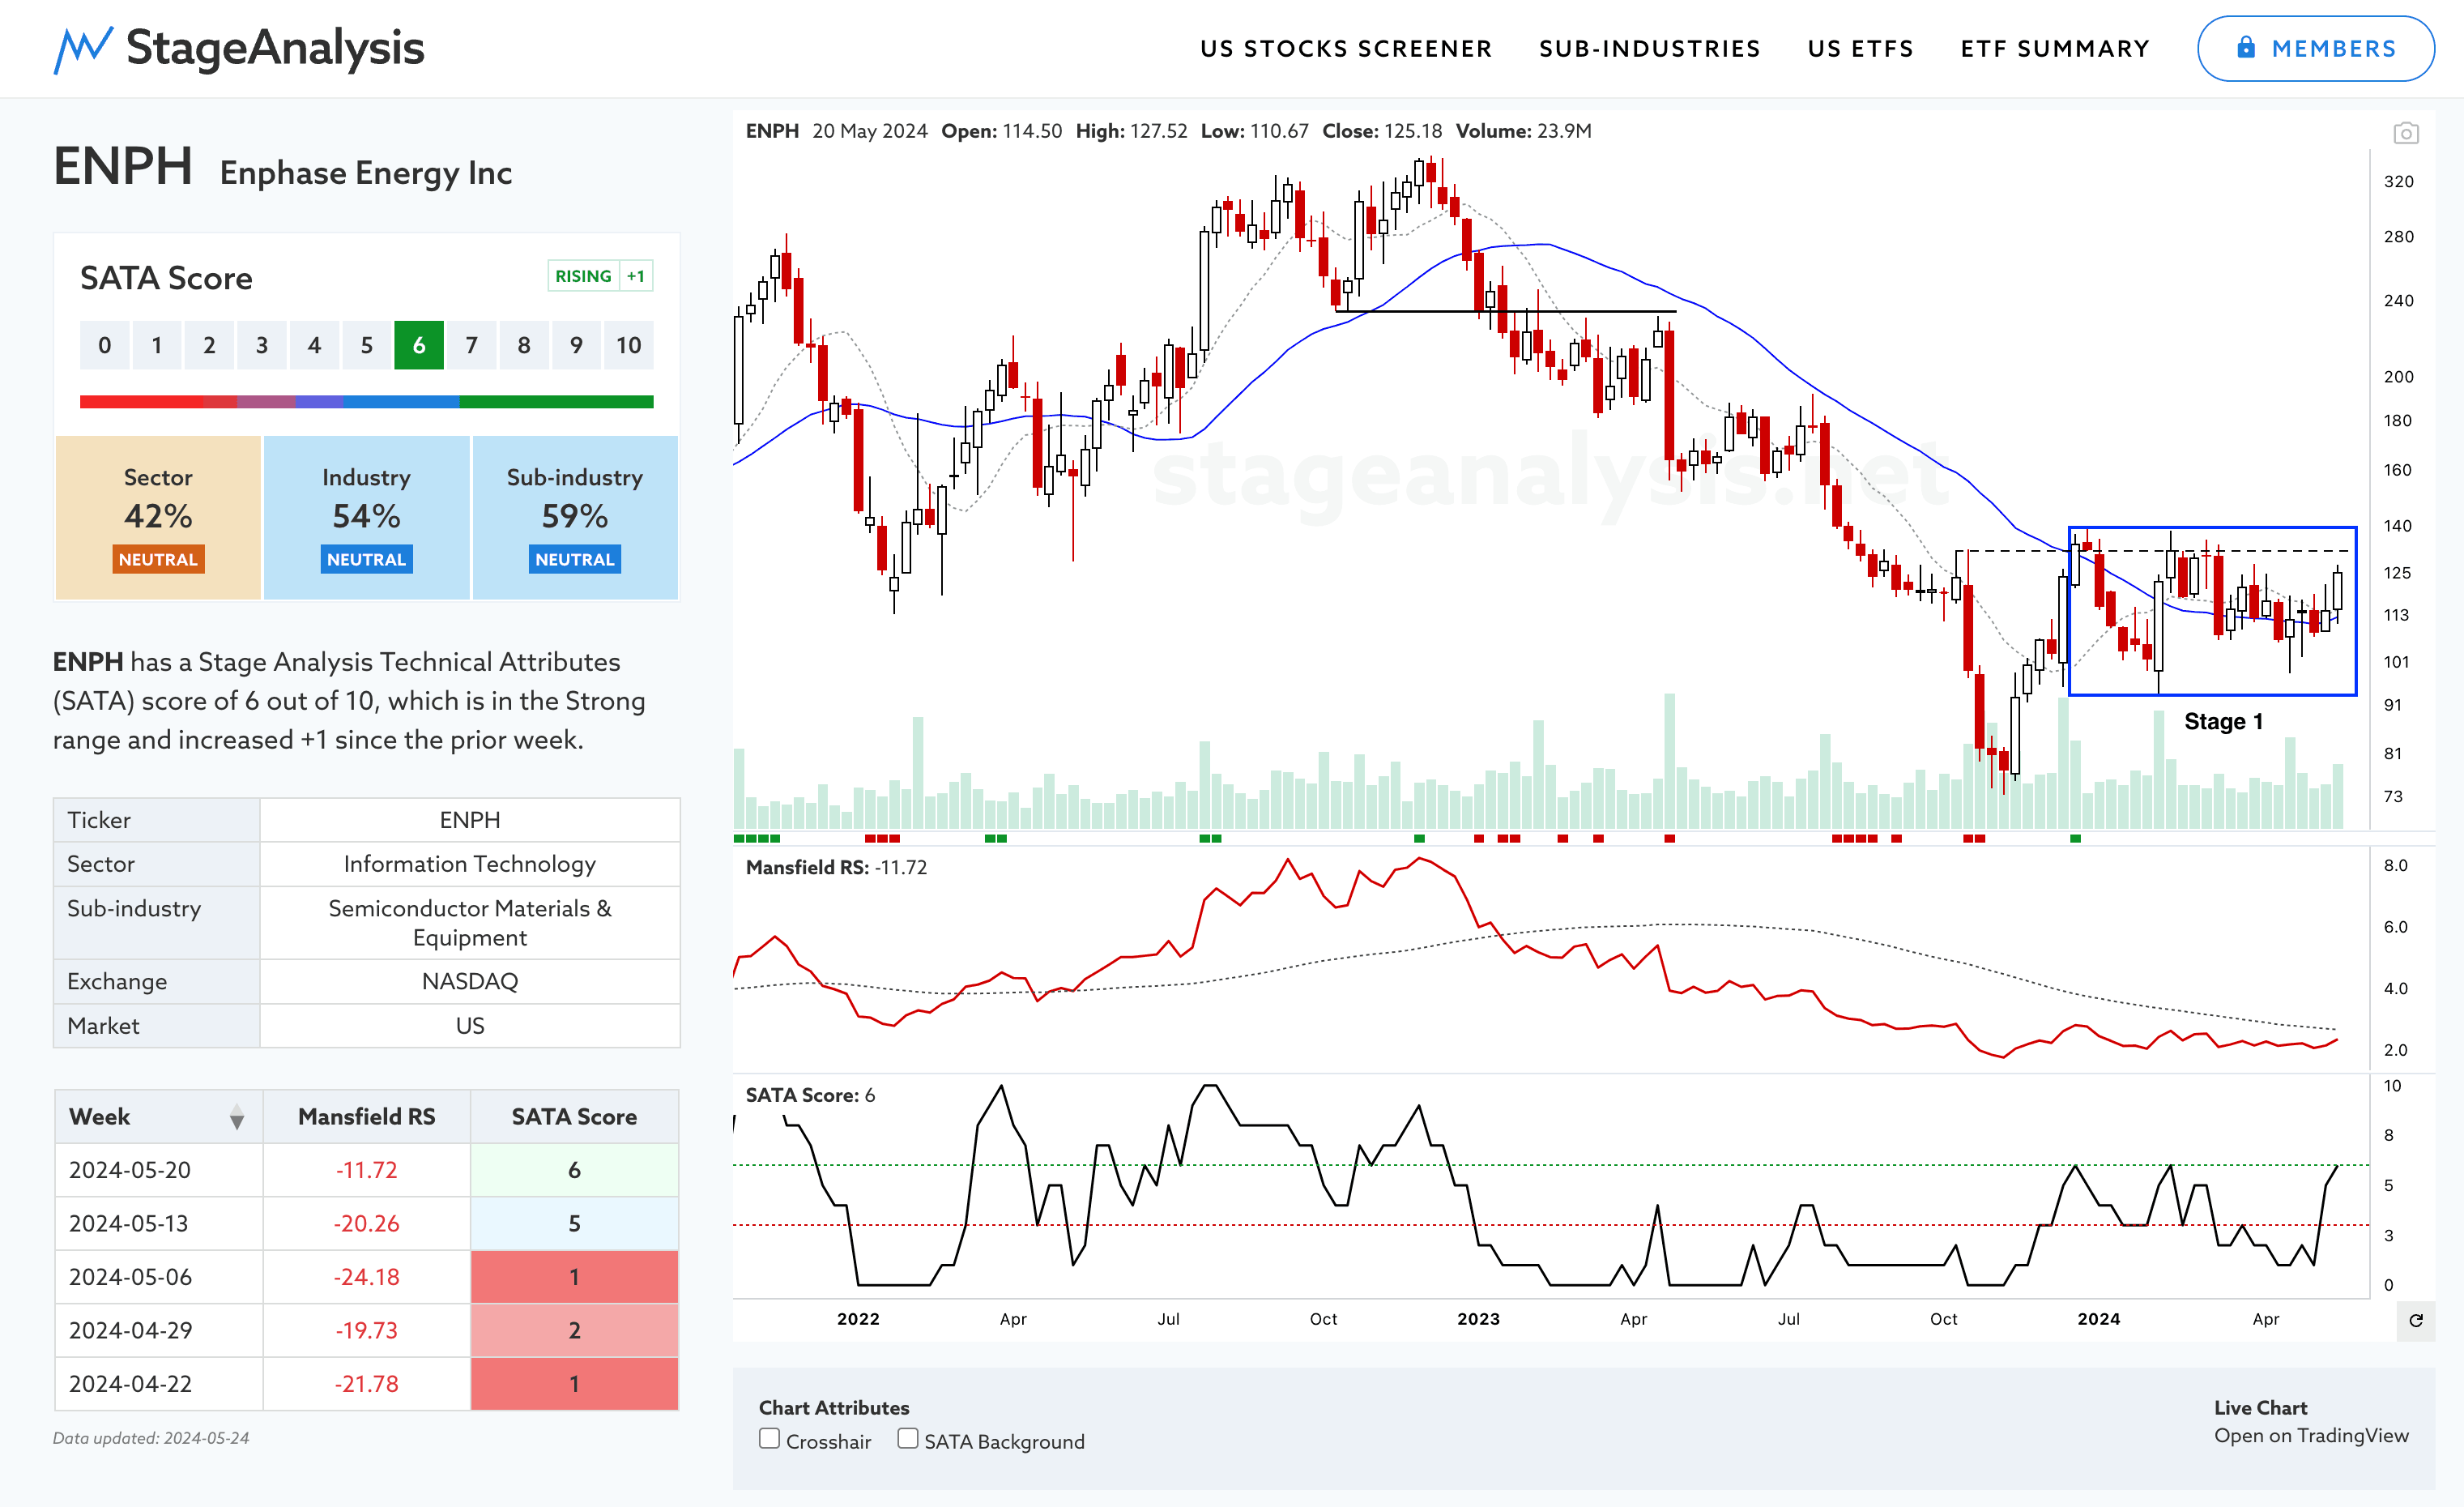Click the SATA Score column header
This screenshot has width=2464, height=1507.
pyautogui.click(x=574, y=1117)
